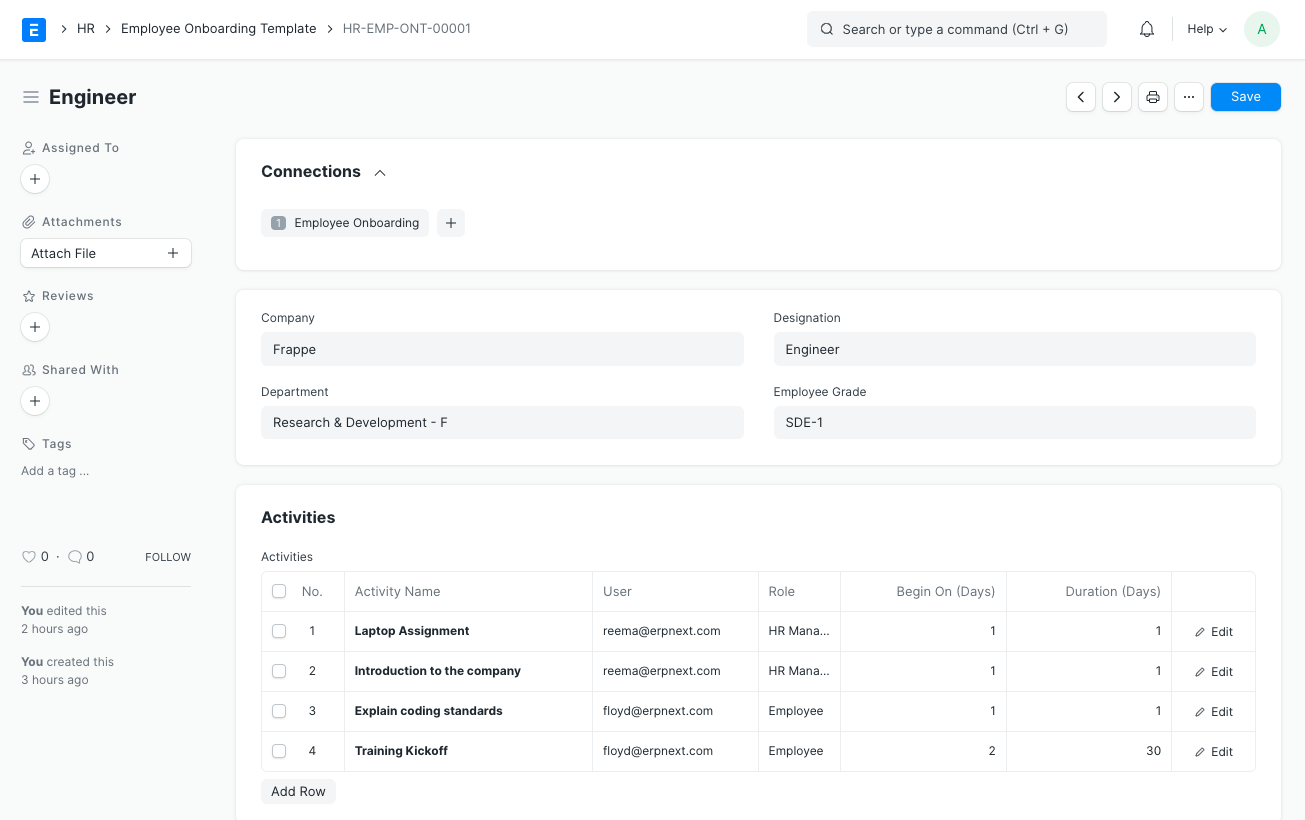Open comments via the comment bubble icon
The width and height of the screenshot is (1305, 820).
[x=73, y=556]
